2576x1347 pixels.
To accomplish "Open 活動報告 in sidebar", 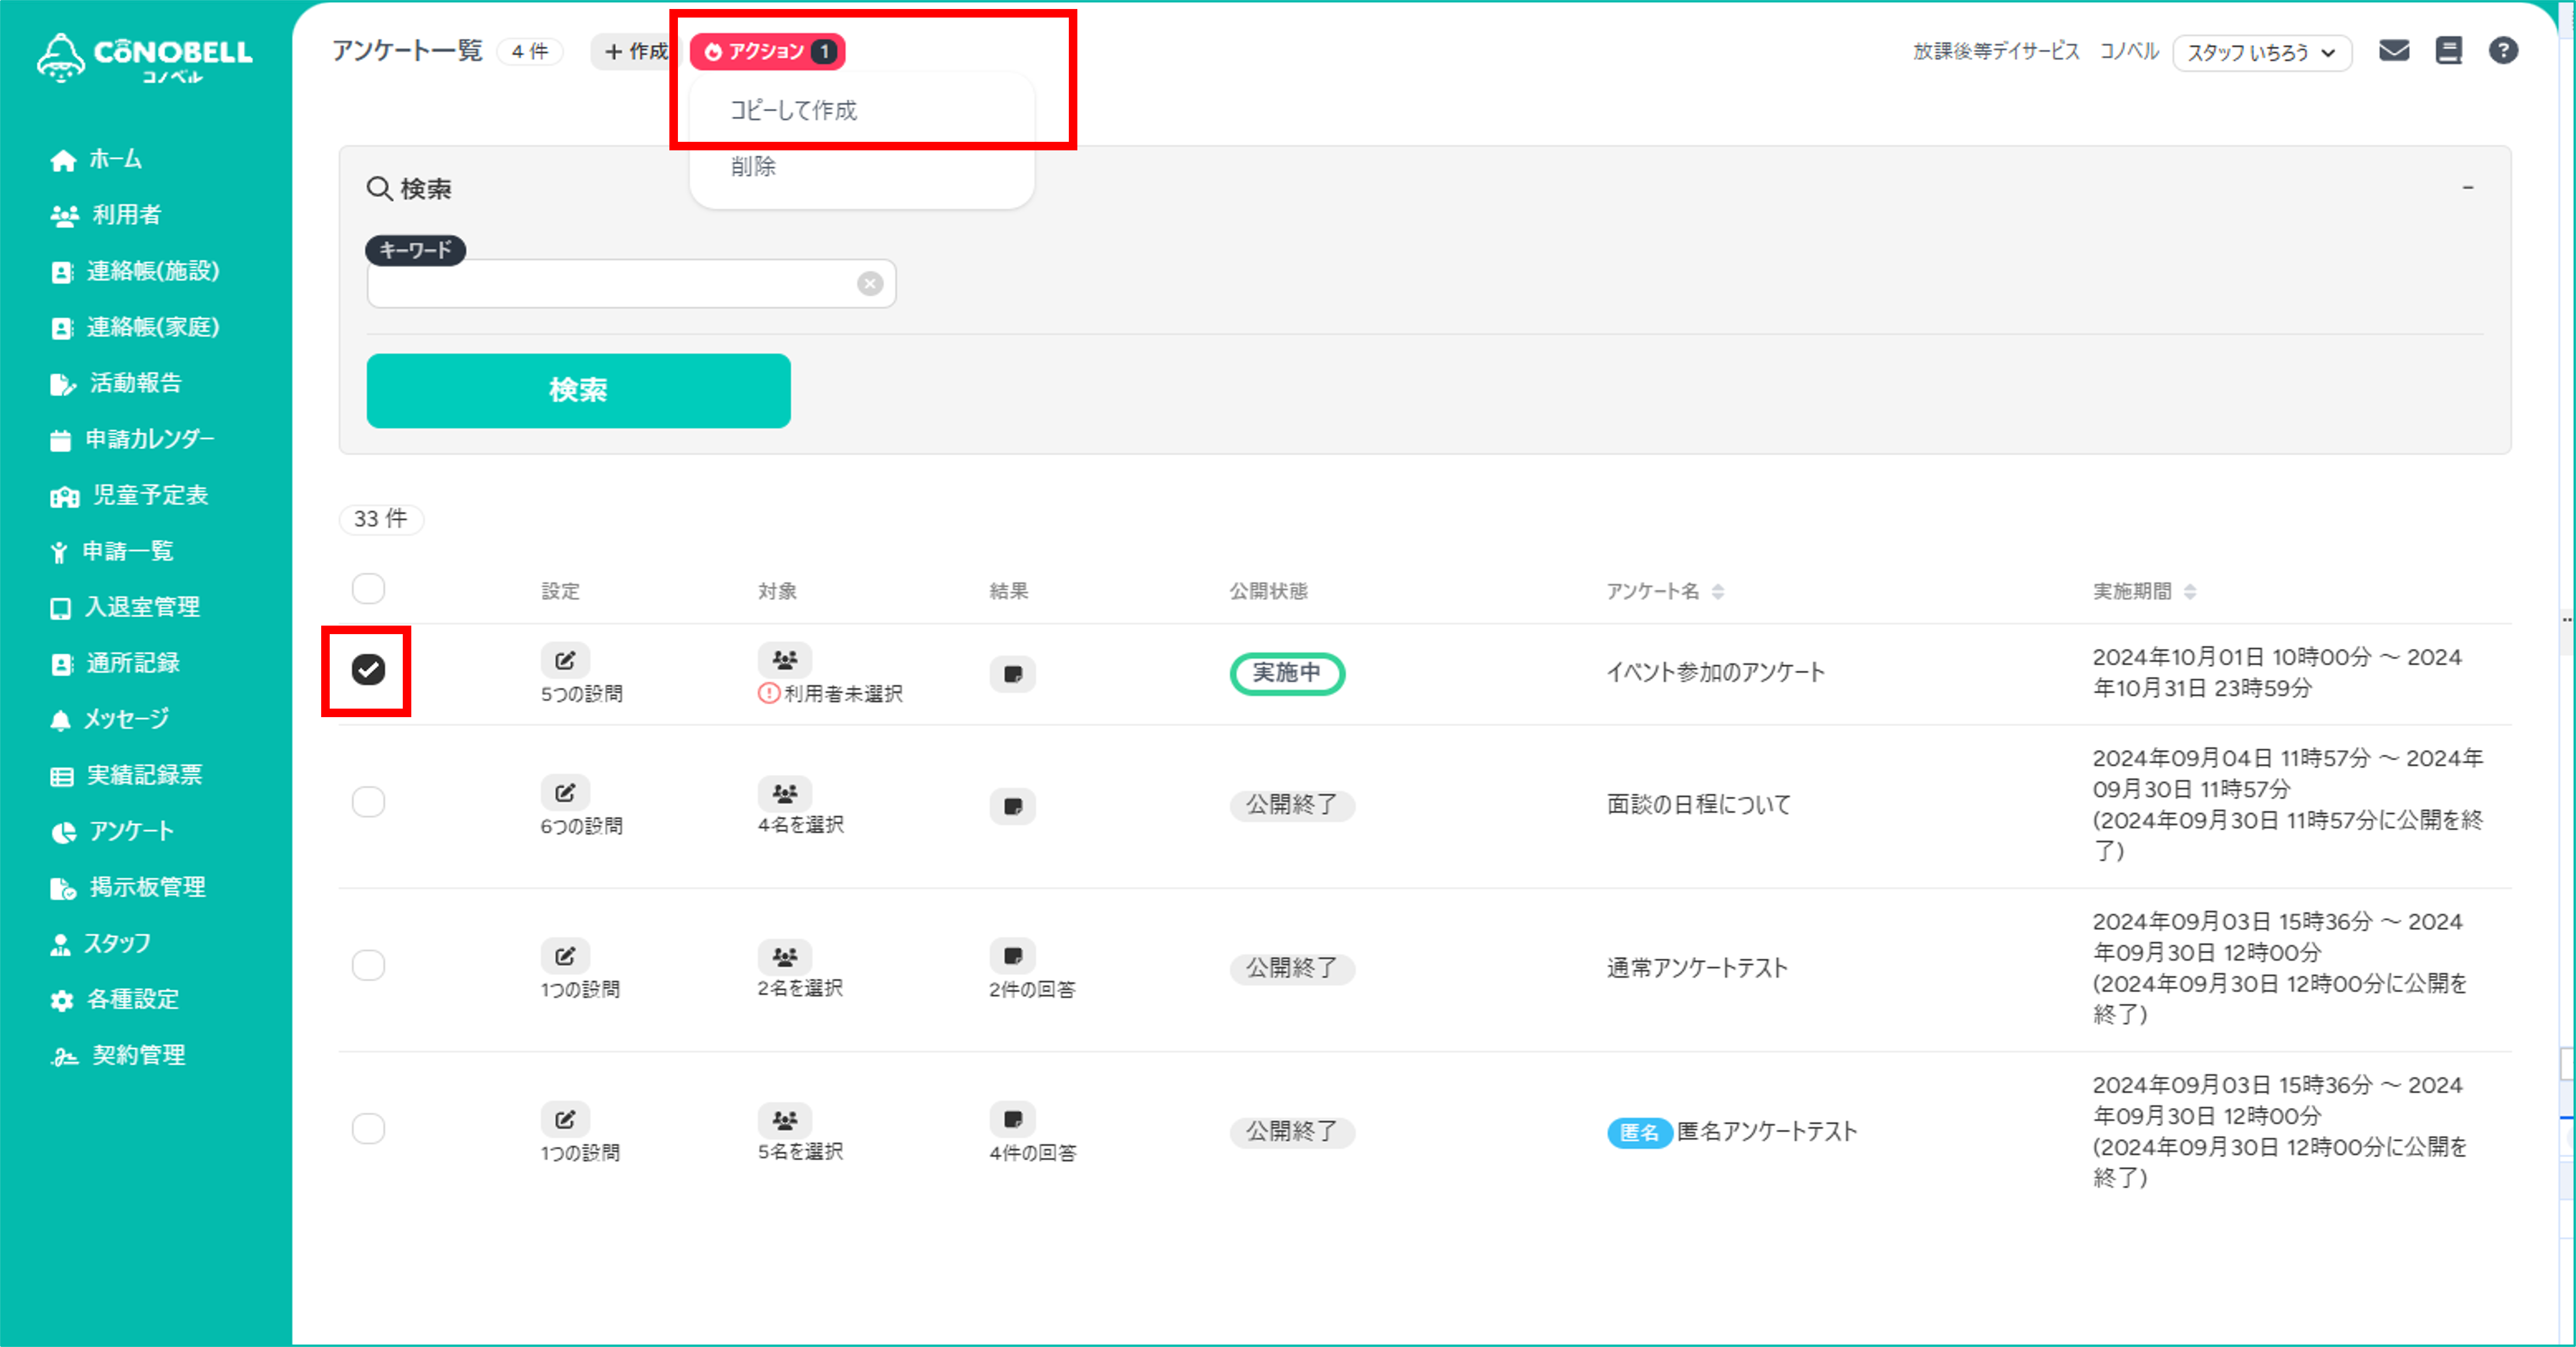I will 116,383.
